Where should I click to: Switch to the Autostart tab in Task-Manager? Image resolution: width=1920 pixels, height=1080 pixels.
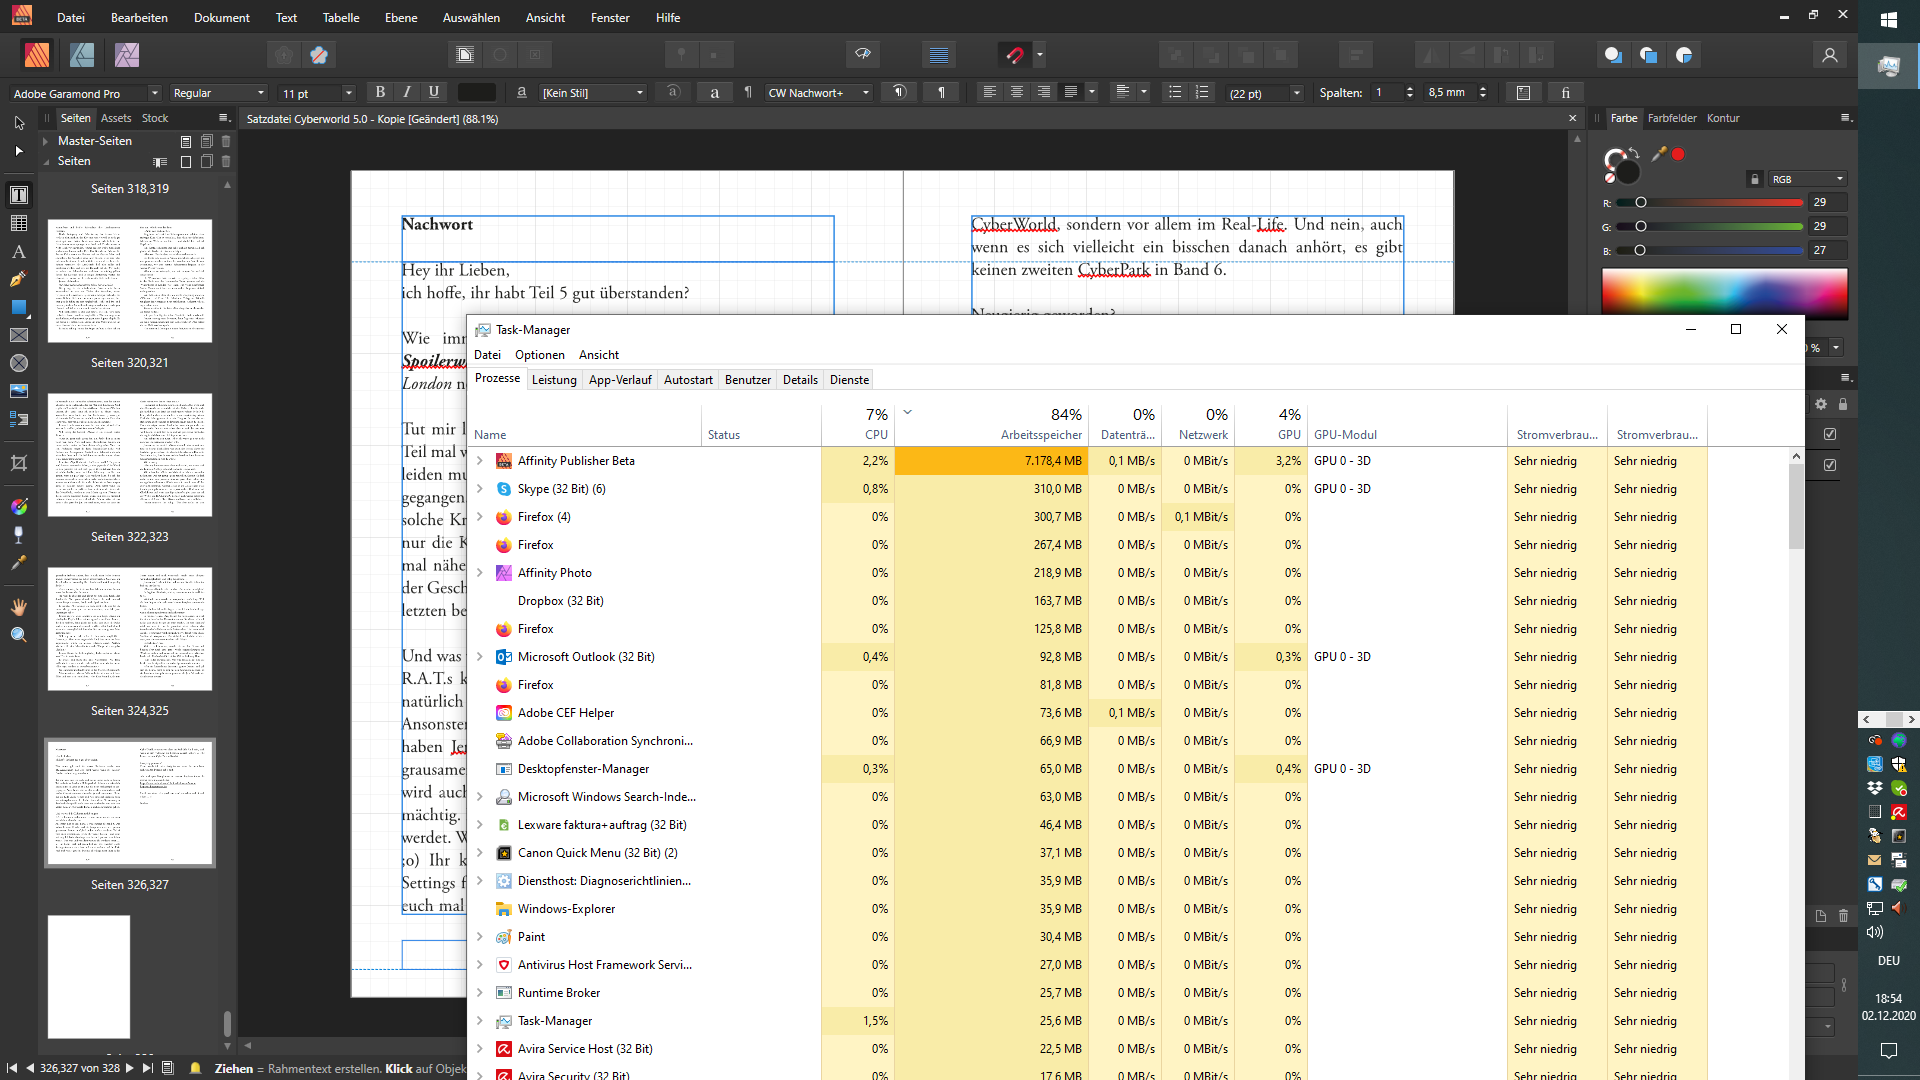point(688,380)
